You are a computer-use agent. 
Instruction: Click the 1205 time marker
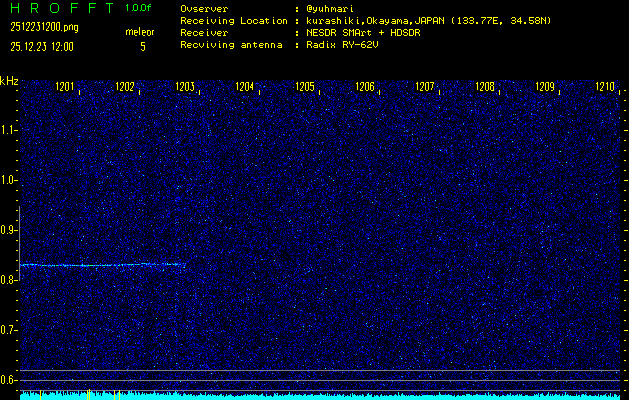click(x=305, y=88)
